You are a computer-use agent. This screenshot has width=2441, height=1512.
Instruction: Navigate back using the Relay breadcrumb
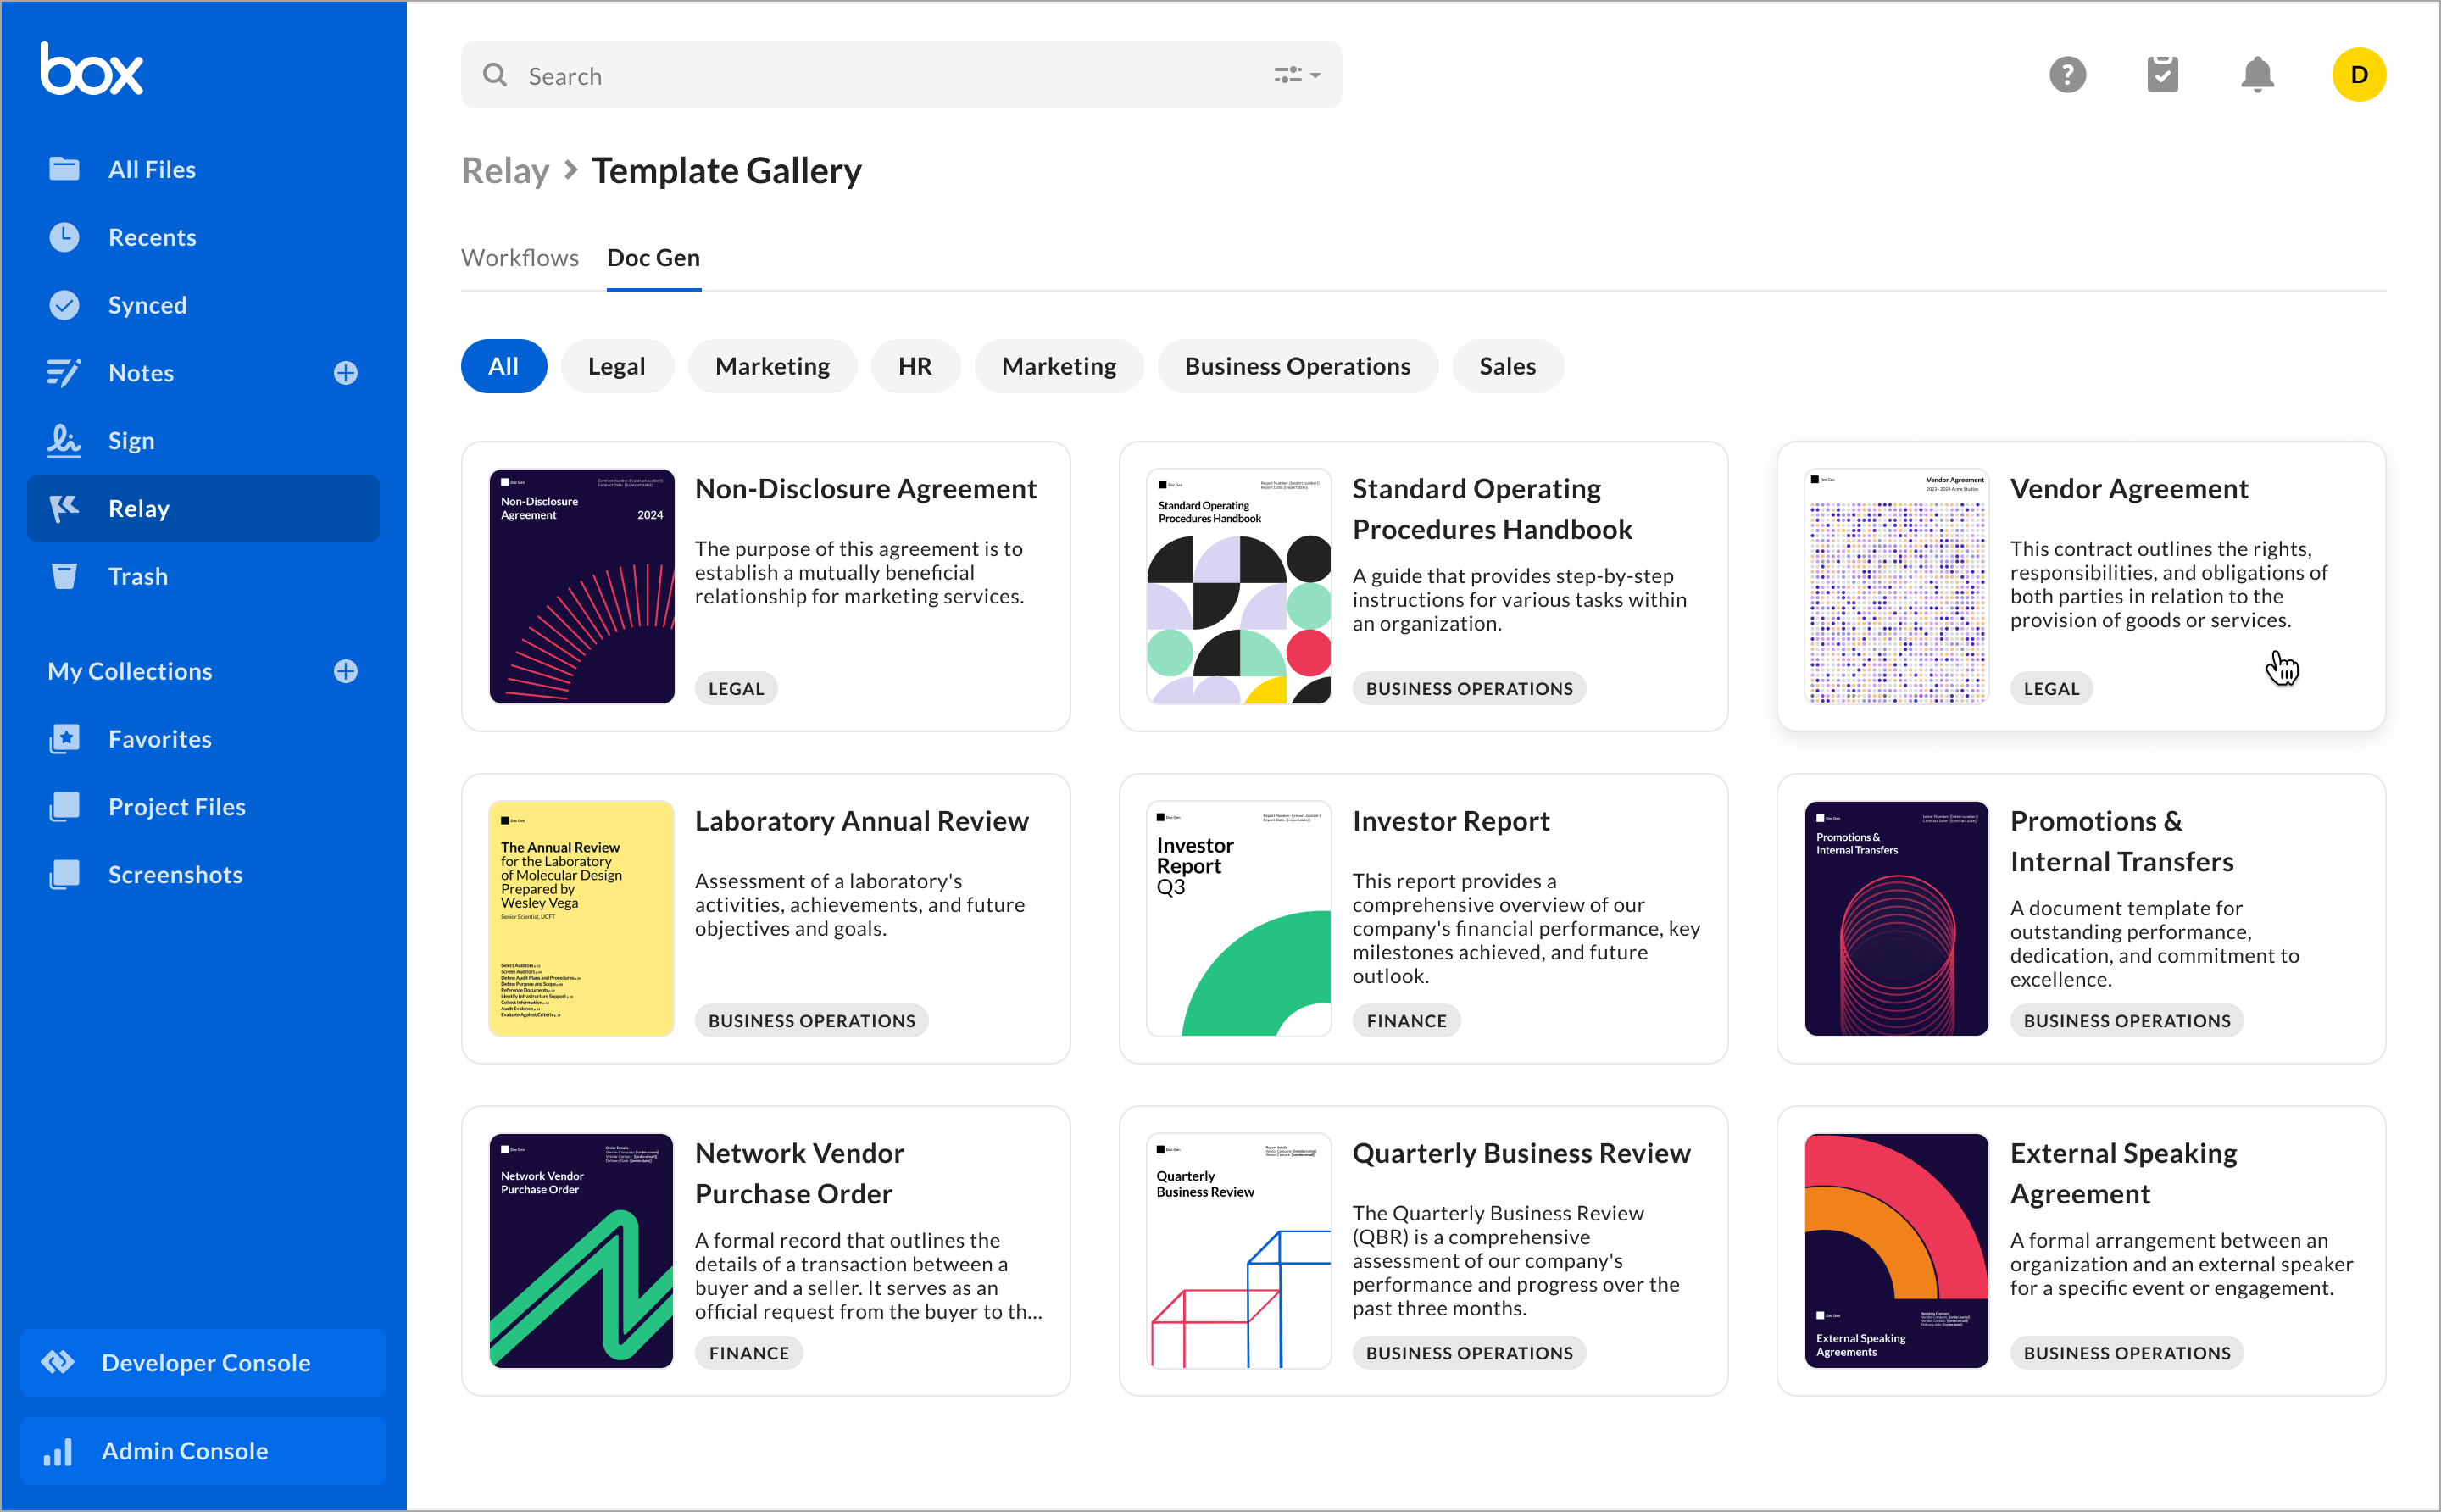click(x=505, y=170)
